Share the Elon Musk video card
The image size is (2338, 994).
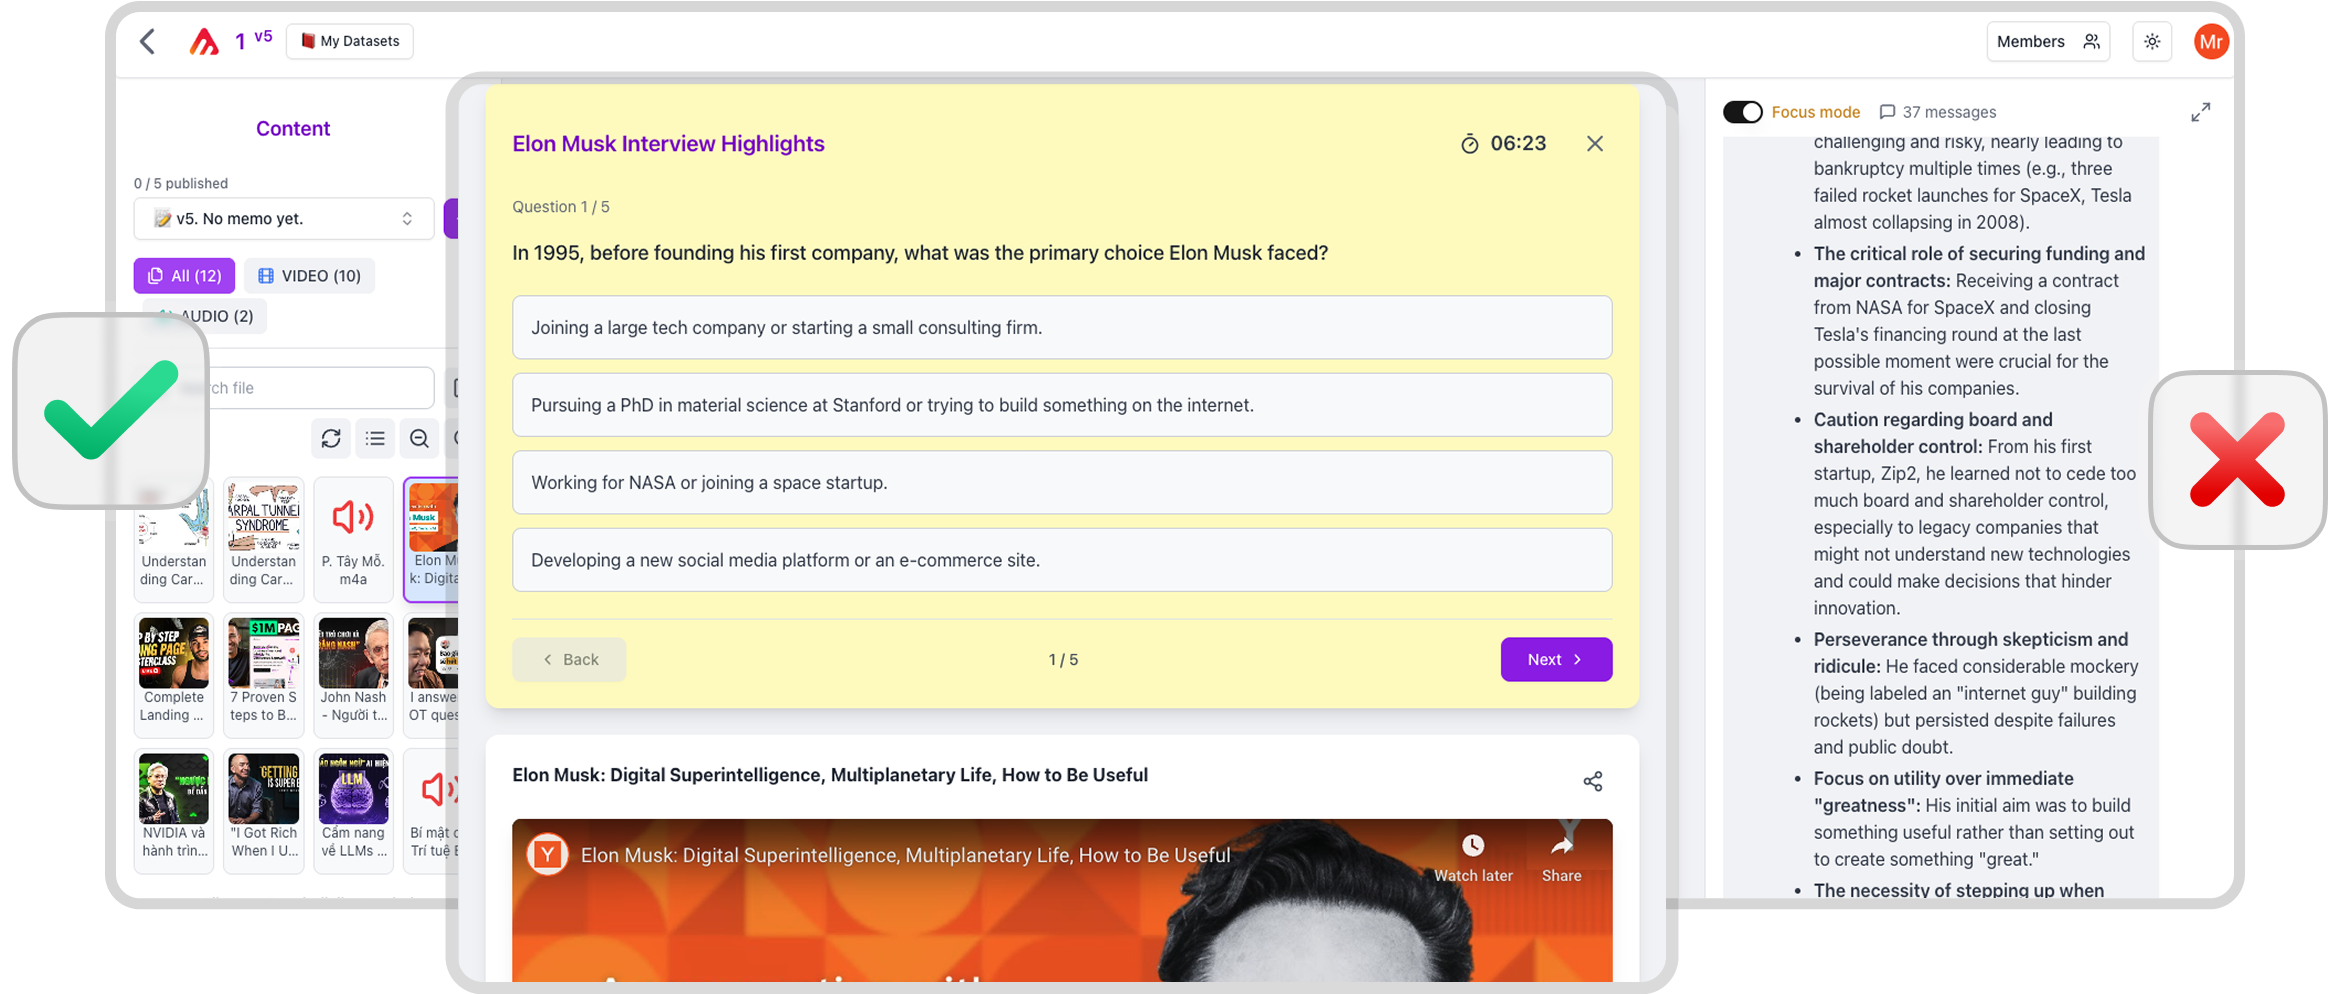coord(1593,781)
